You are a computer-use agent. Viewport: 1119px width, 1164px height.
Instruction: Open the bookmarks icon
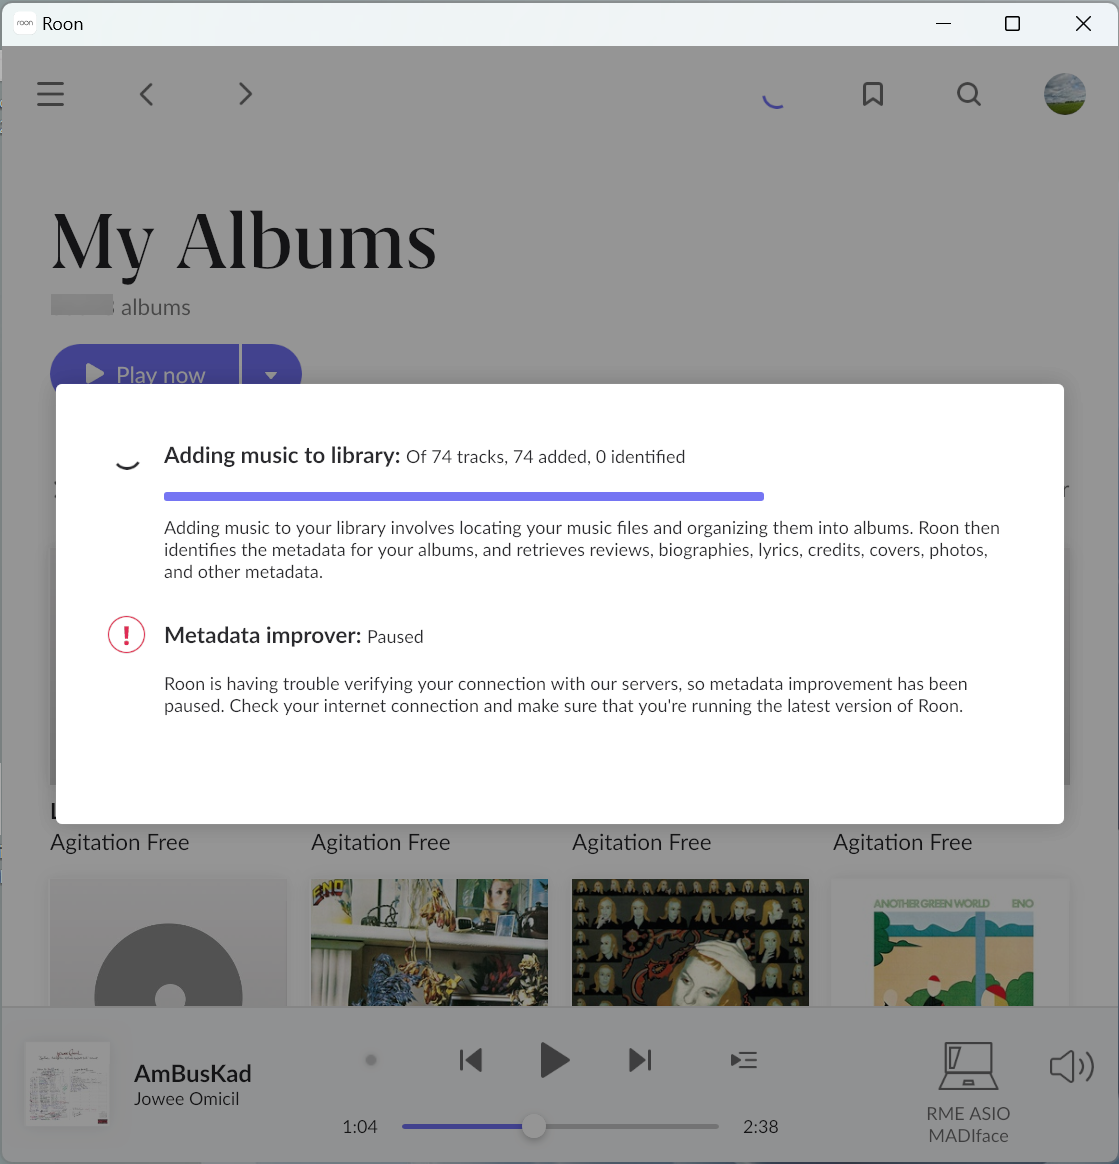click(873, 94)
